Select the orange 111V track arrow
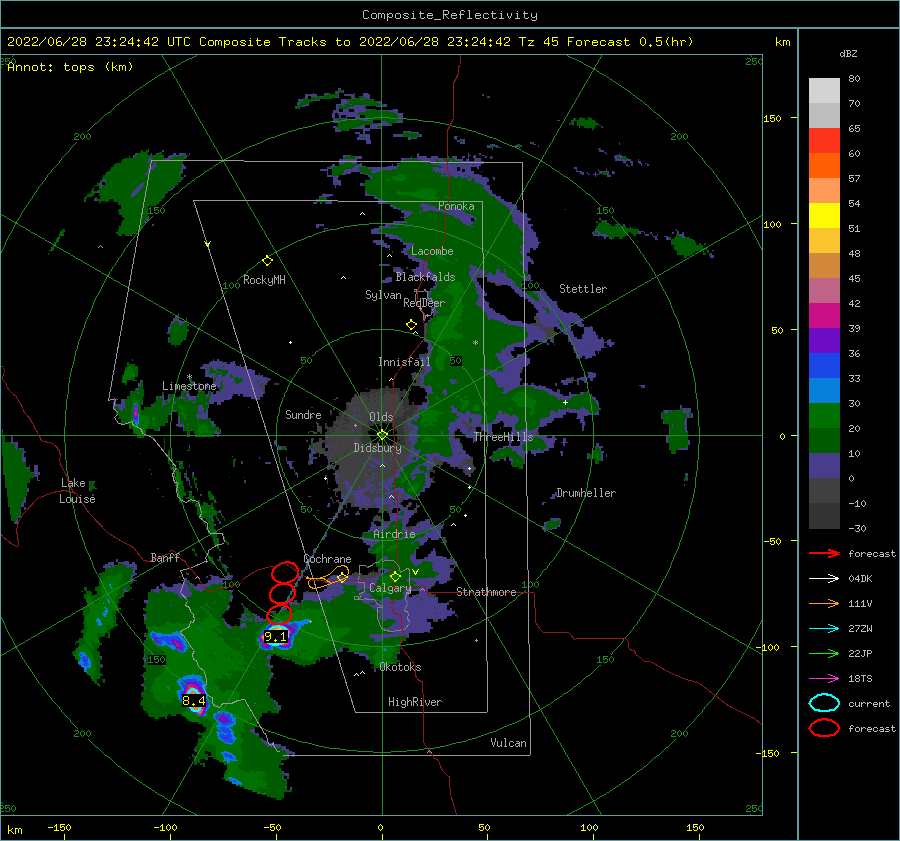Viewport: 900px width, 841px height. [824, 603]
